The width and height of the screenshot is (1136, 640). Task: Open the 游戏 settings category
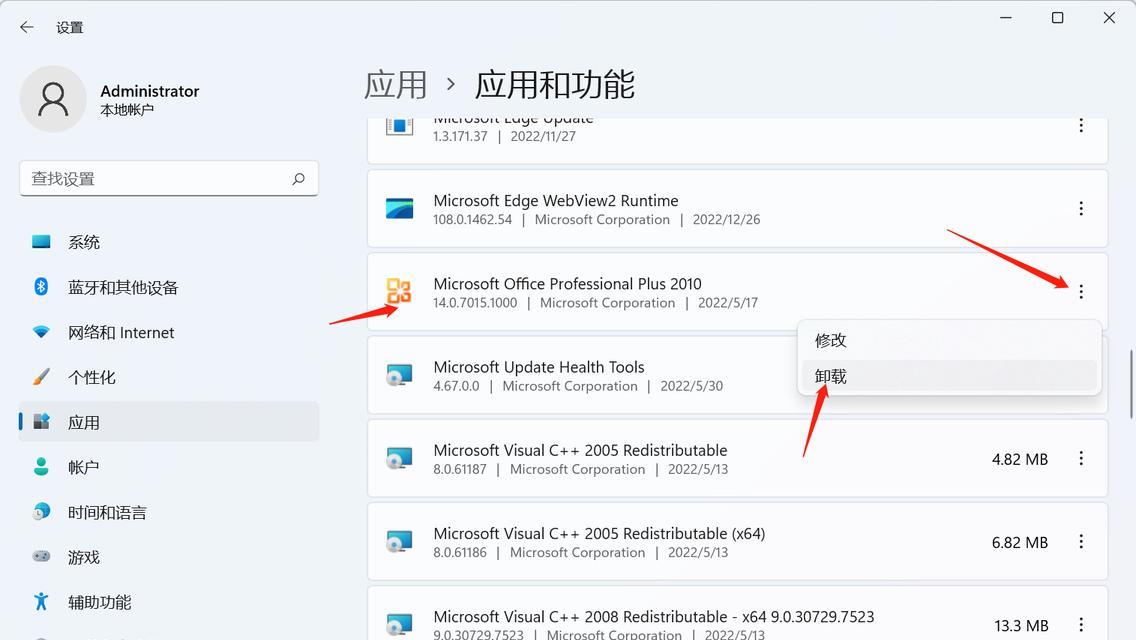click(169, 557)
